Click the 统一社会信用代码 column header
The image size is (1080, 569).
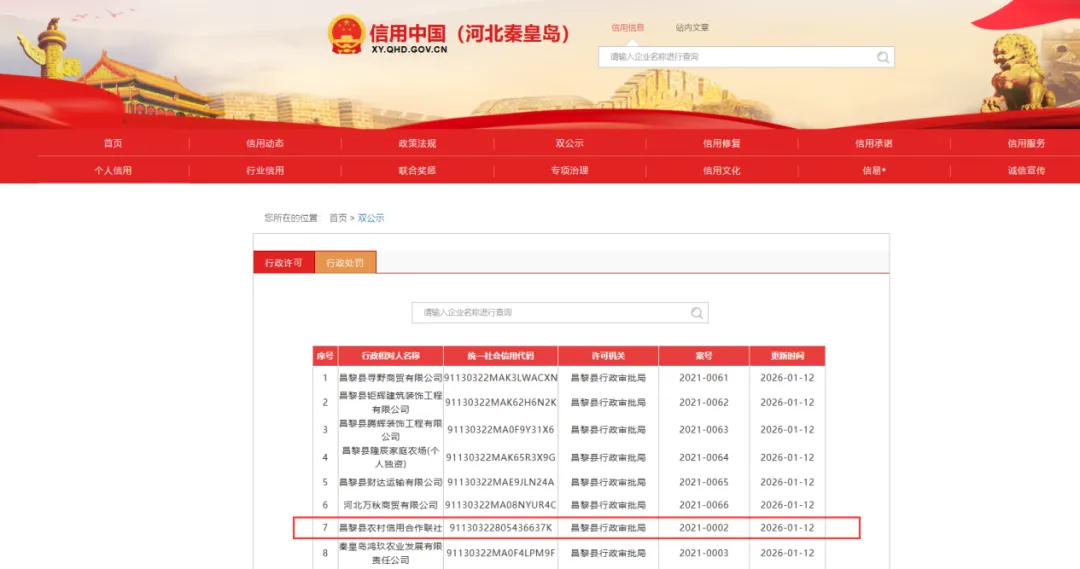pos(501,356)
